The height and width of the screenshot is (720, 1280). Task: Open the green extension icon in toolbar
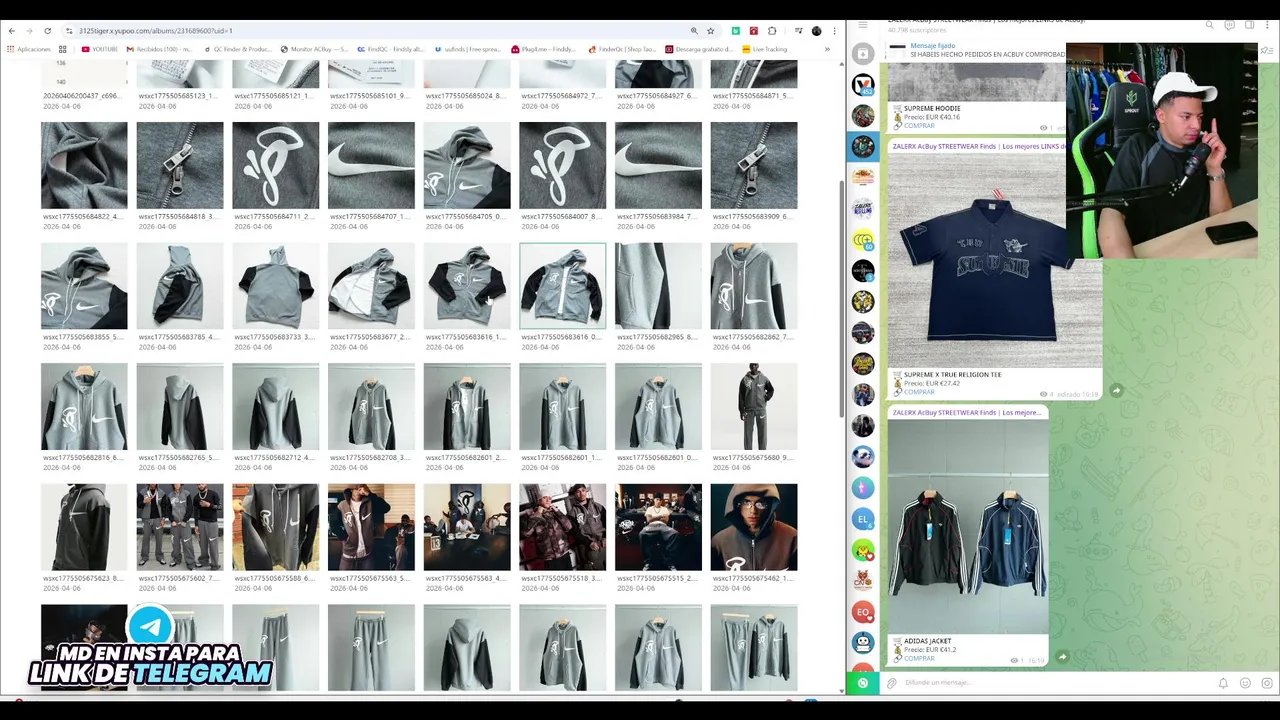click(736, 31)
